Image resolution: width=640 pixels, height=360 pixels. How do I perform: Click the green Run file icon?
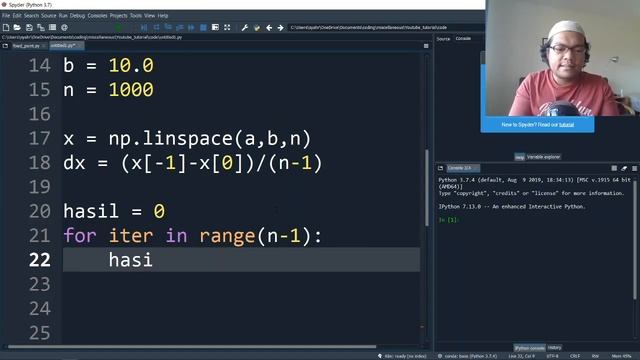pyautogui.click(x=118, y=27)
